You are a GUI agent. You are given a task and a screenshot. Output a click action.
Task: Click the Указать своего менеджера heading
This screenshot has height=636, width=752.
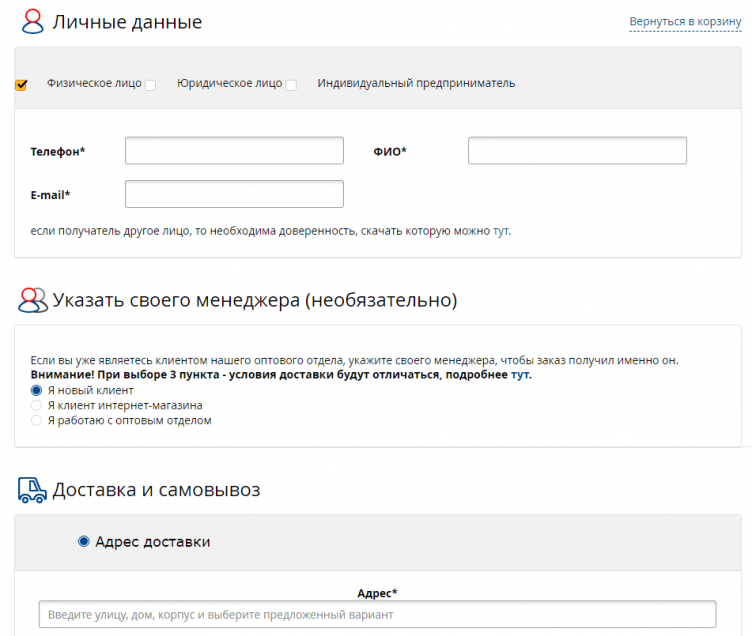(x=255, y=300)
